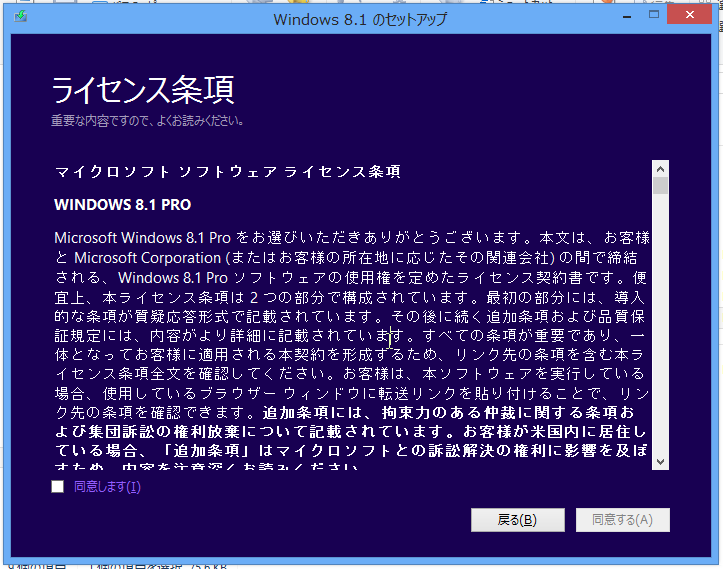723x569 pixels.
Task: Click the ライセンス条項 page title
Action: coord(143,89)
